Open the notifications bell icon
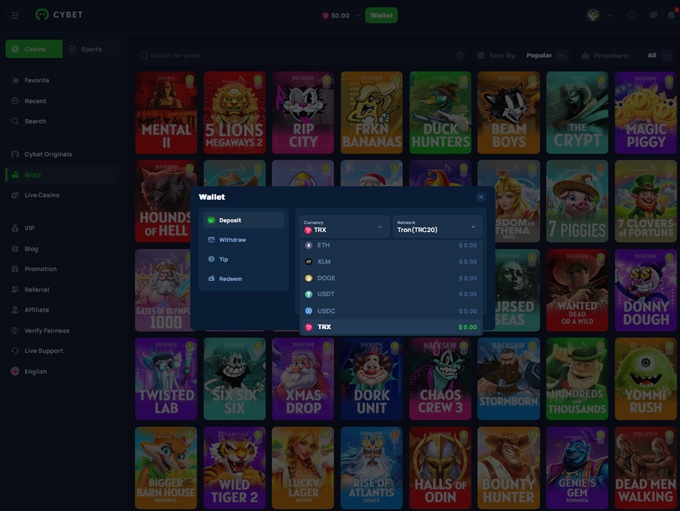 click(672, 15)
